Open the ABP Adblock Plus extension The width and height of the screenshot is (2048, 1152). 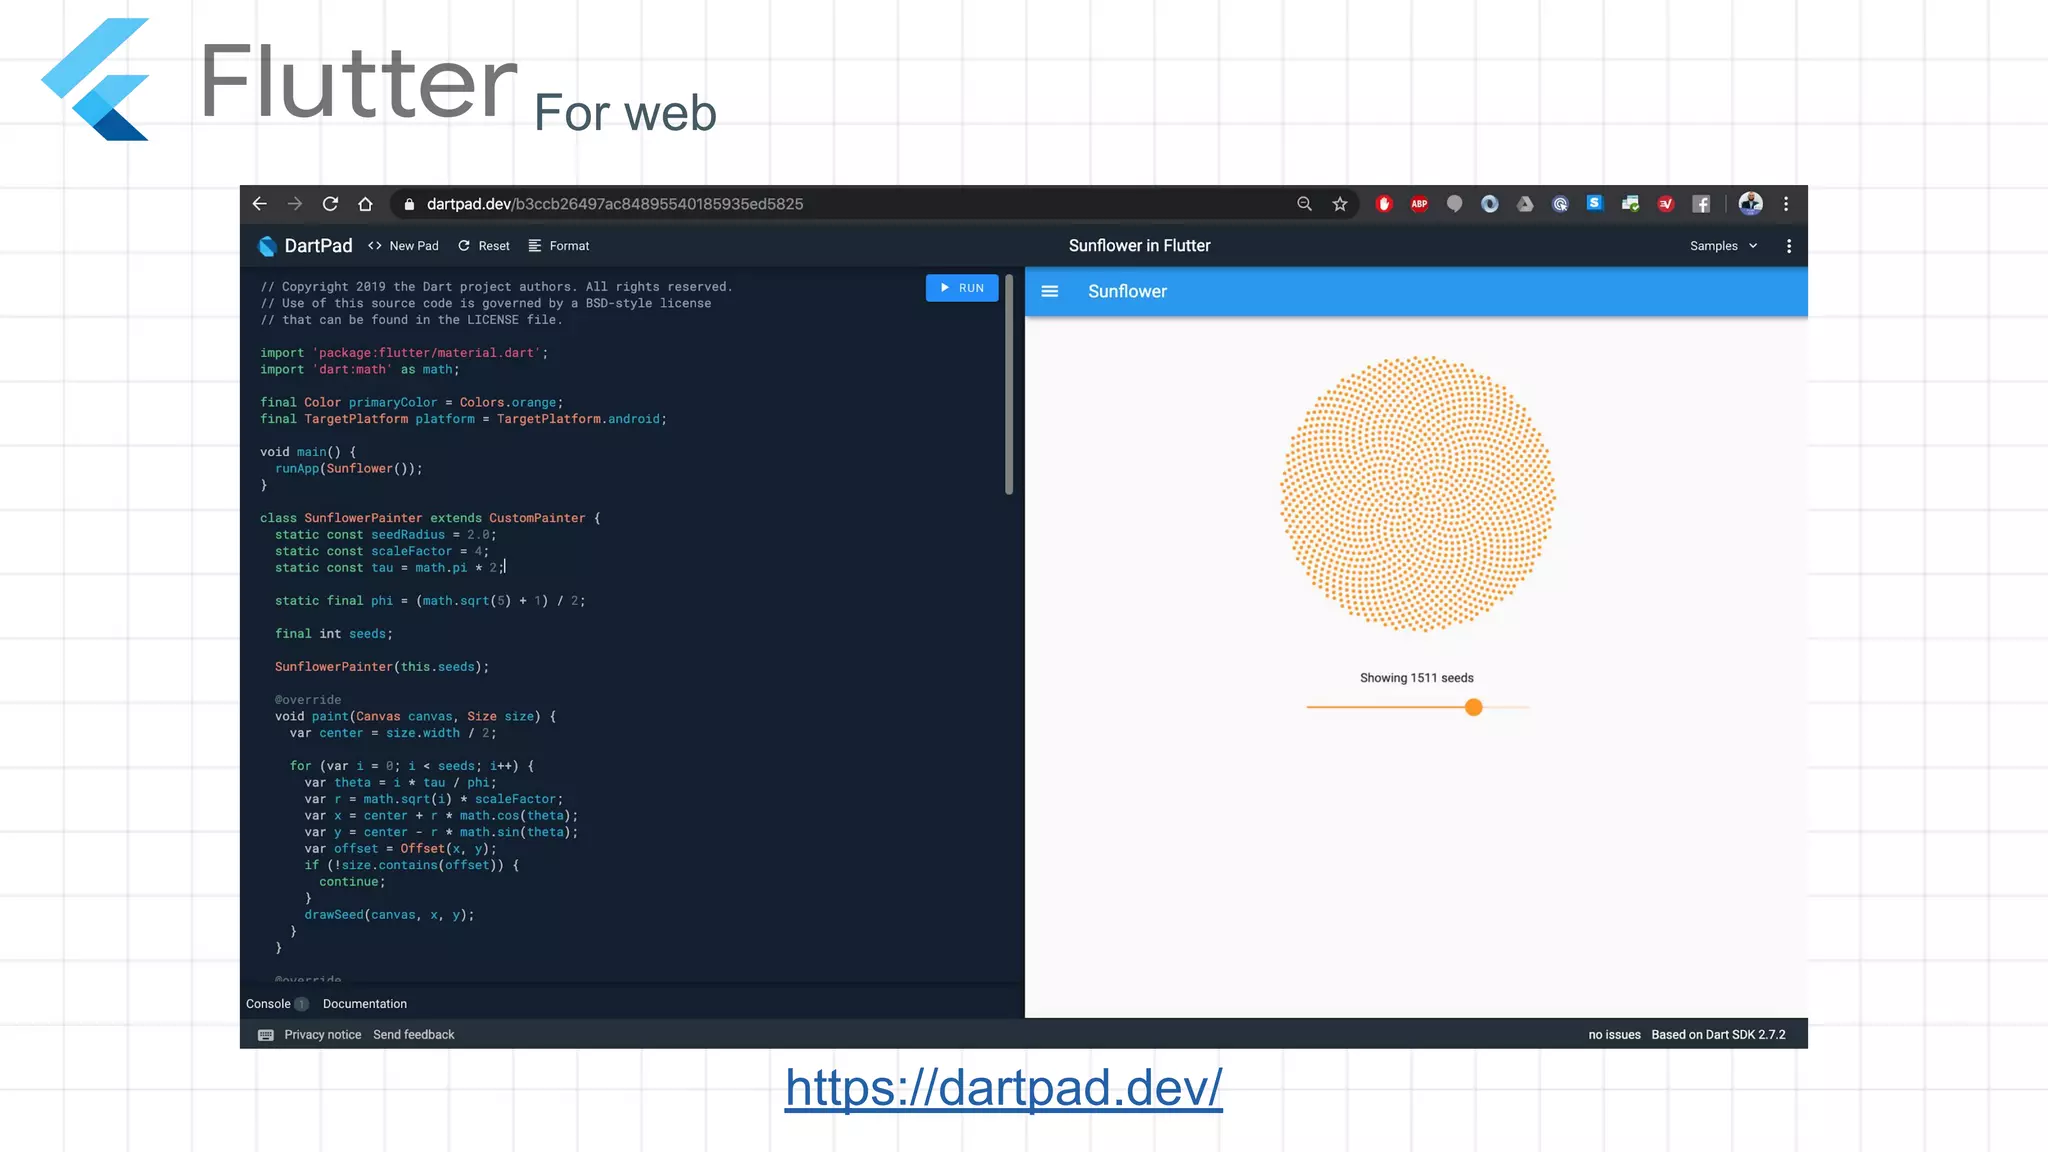1419,204
